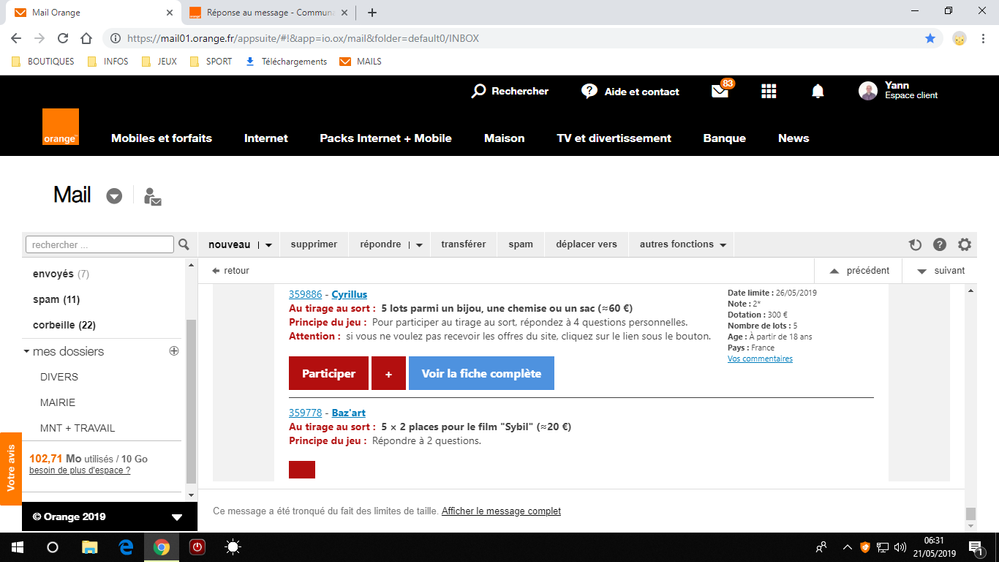Expand the Mail title dropdown arrow
Image resolution: width=999 pixels, height=562 pixels.
(x=114, y=196)
